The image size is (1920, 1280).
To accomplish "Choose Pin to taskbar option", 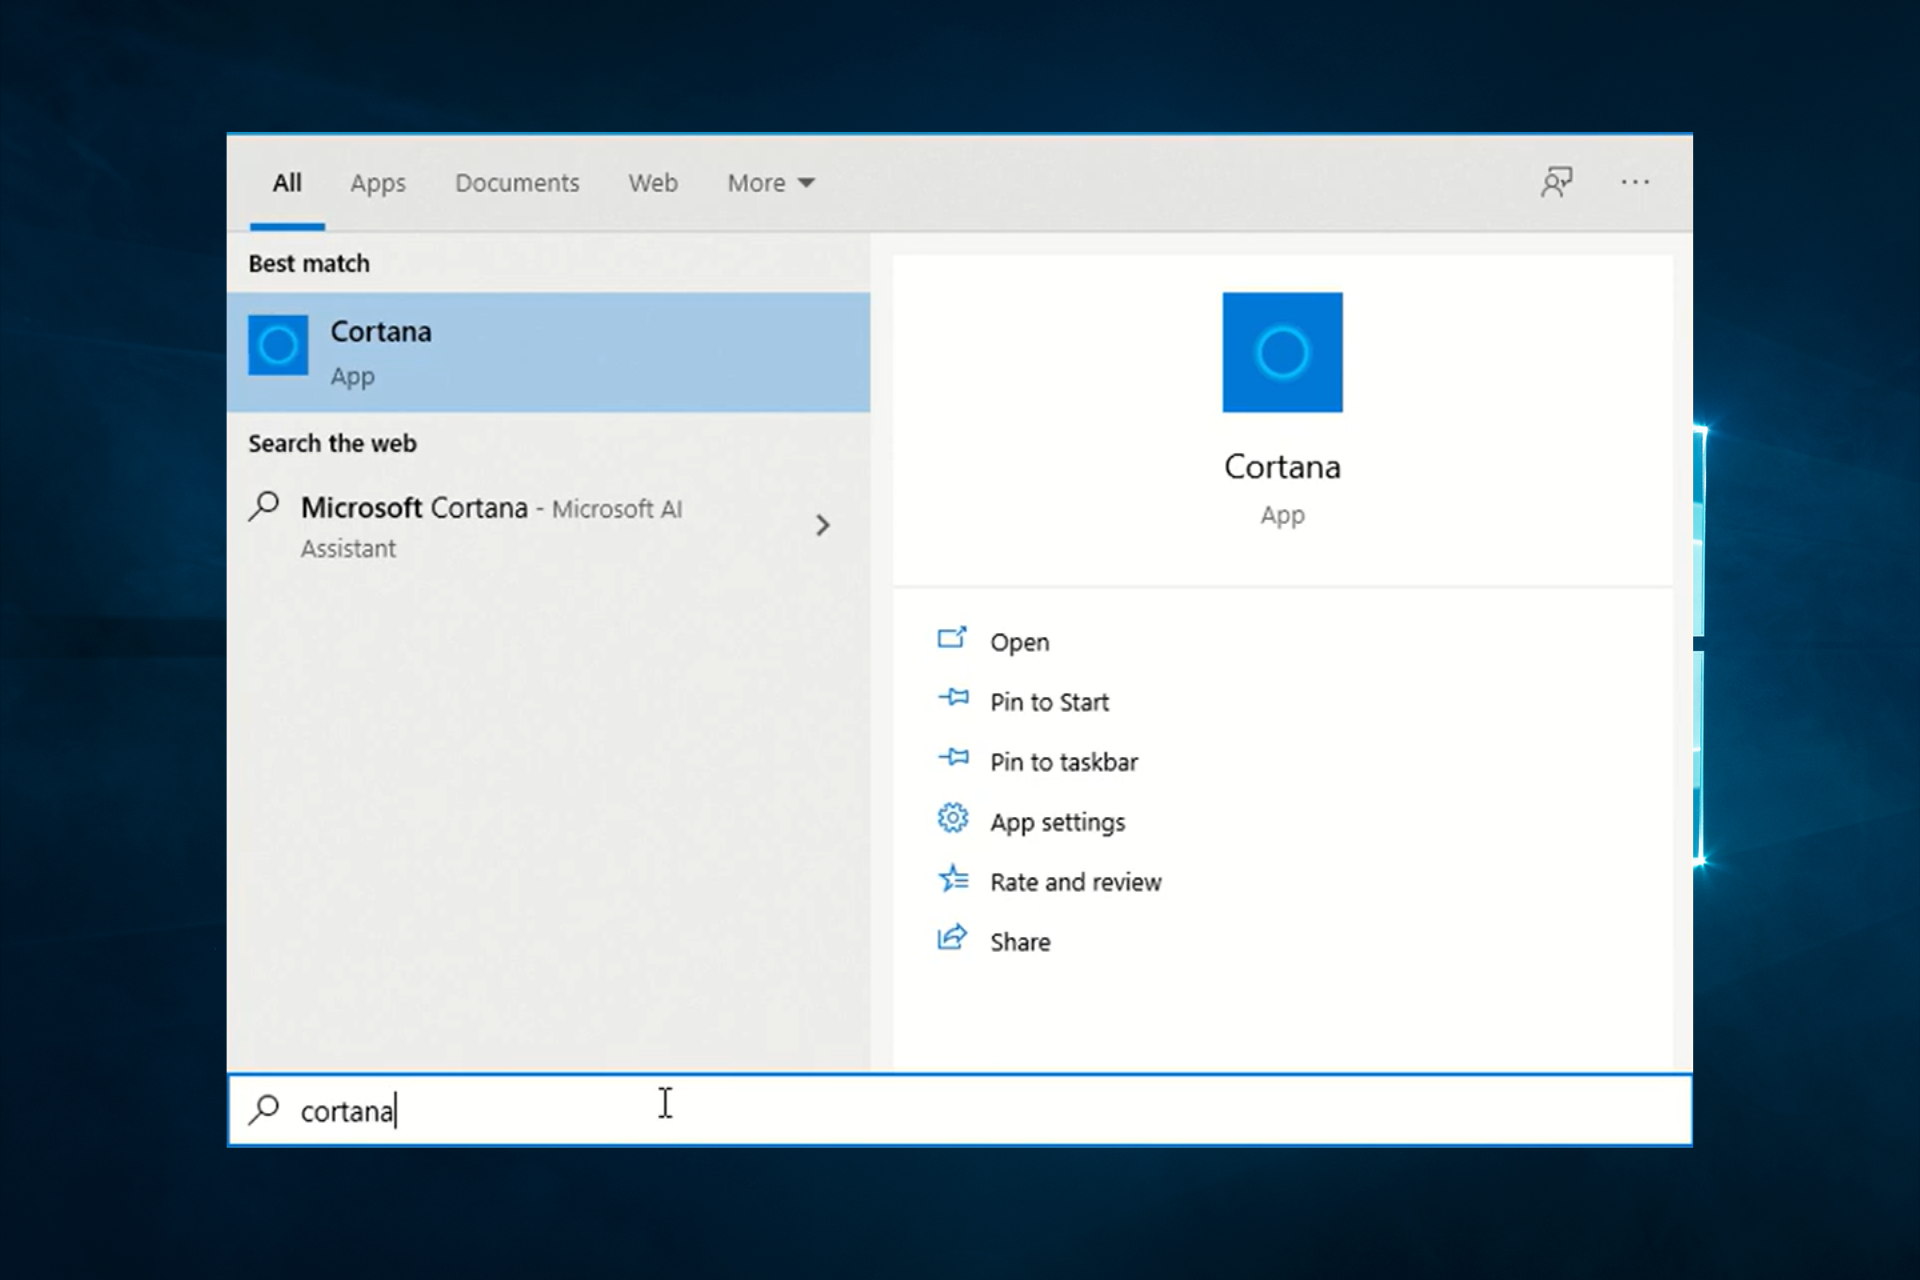I will 1064,762.
